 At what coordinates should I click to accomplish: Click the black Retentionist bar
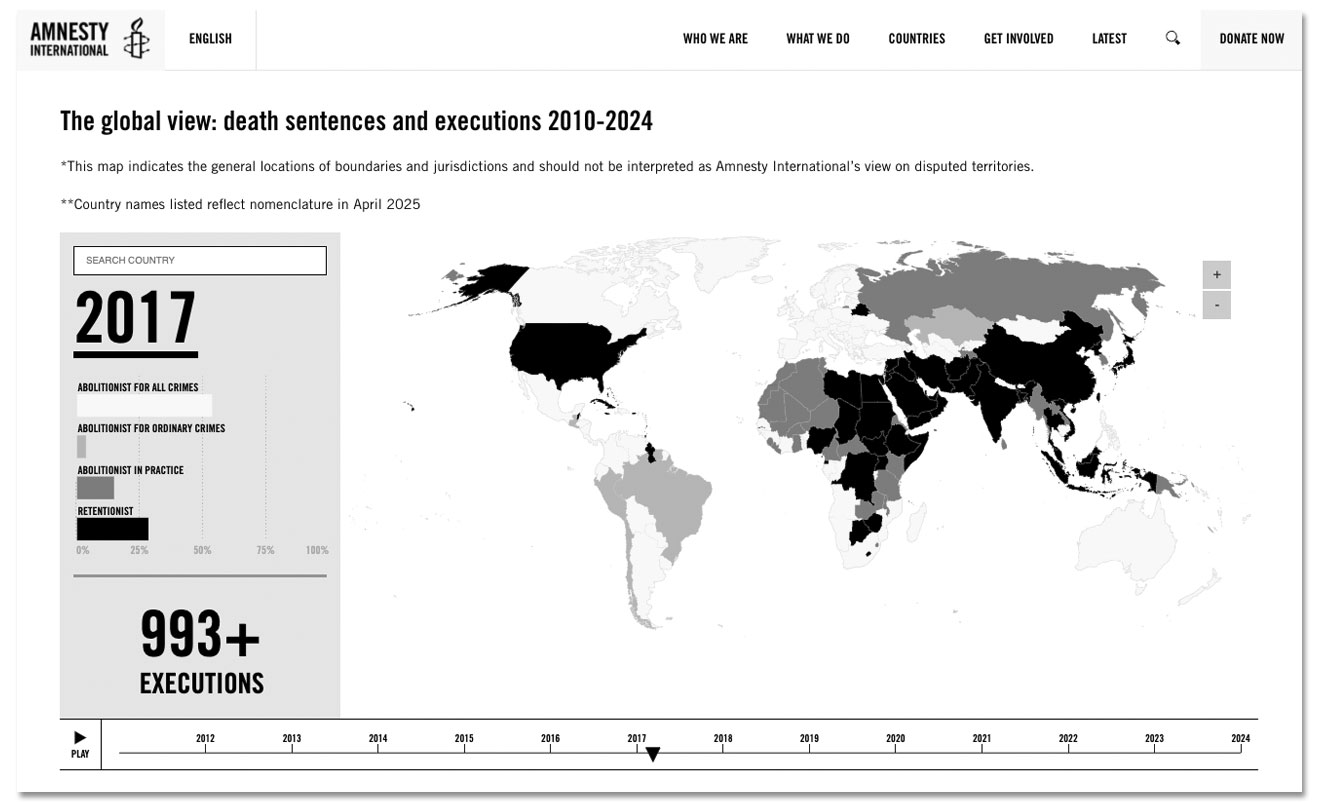click(x=112, y=529)
